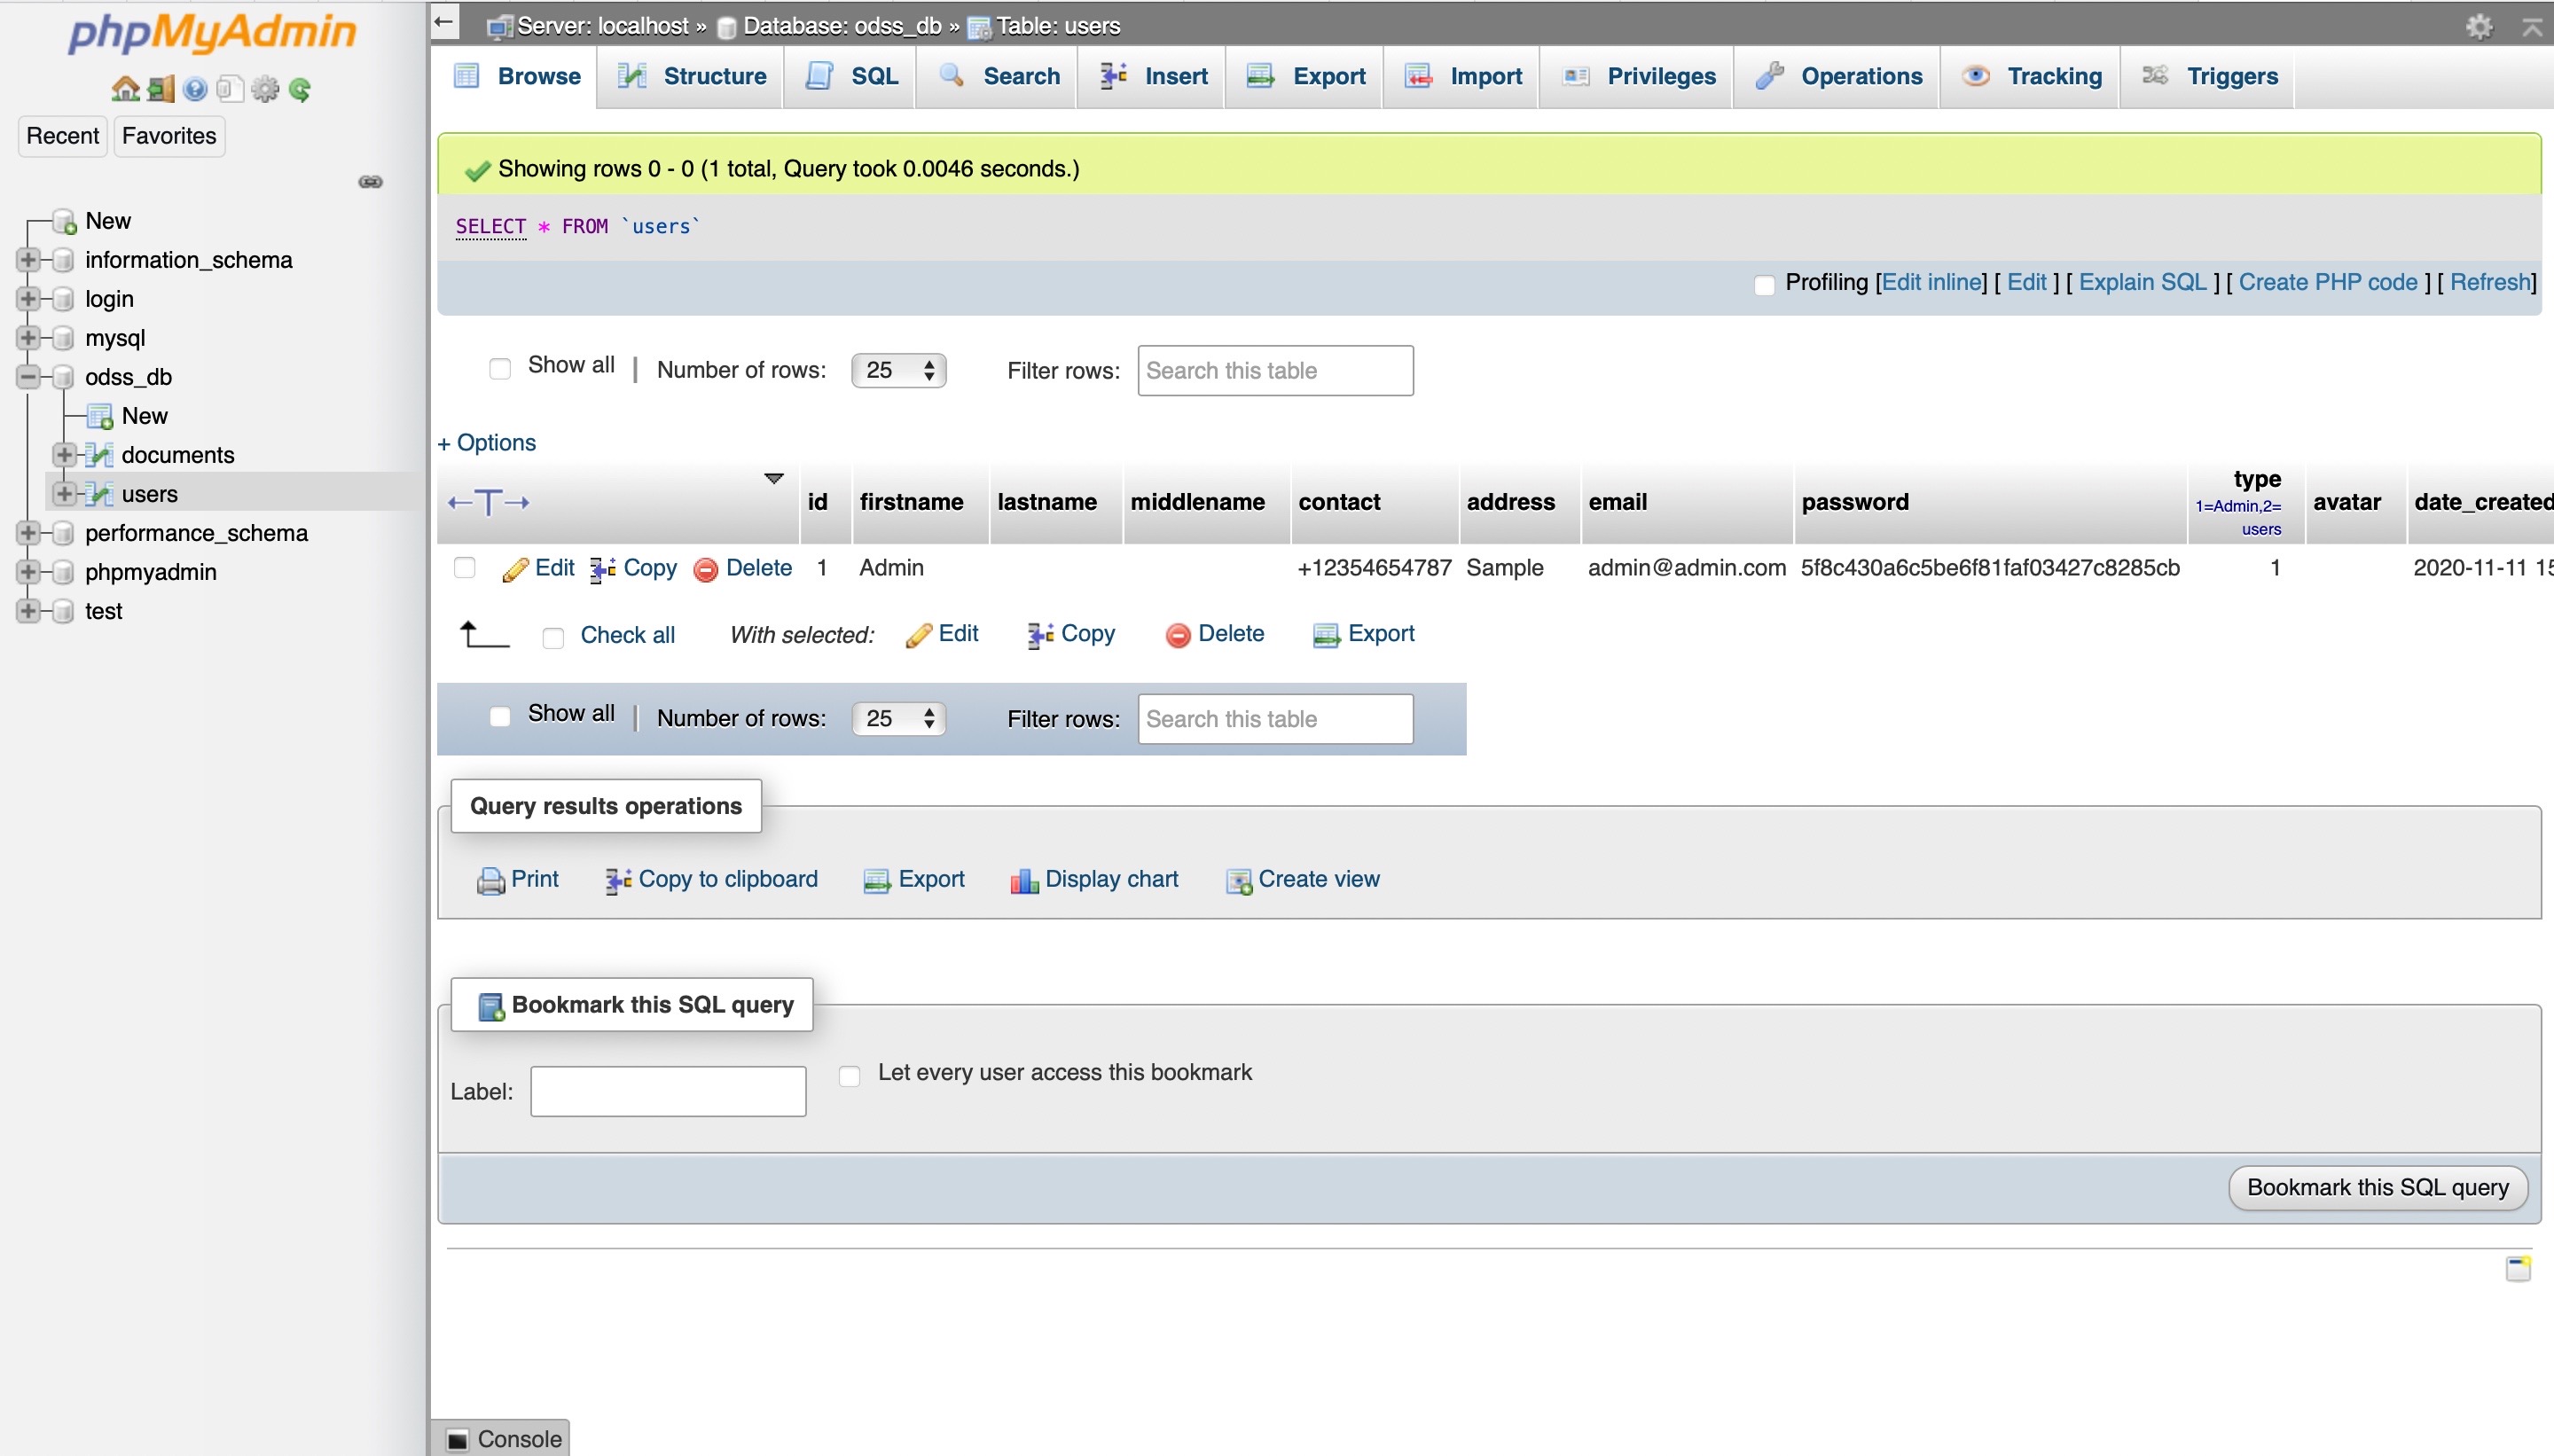Open phpMyAdmin documentation help icon
This screenshot has height=1456, width=2554.
point(194,88)
